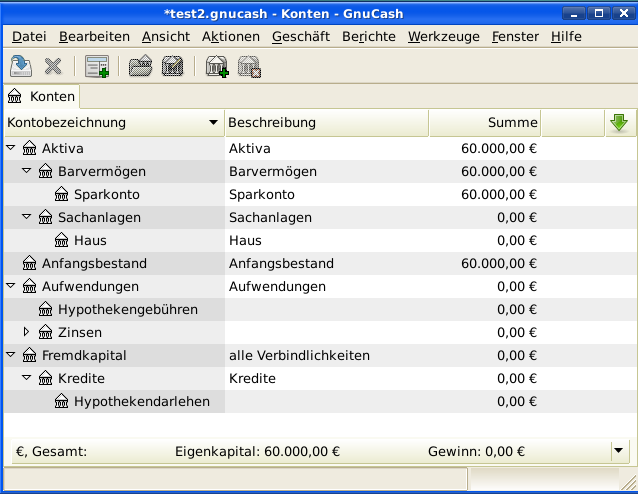Click the Delete account toolbar icon
638x494 pixels.
click(x=249, y=67)
